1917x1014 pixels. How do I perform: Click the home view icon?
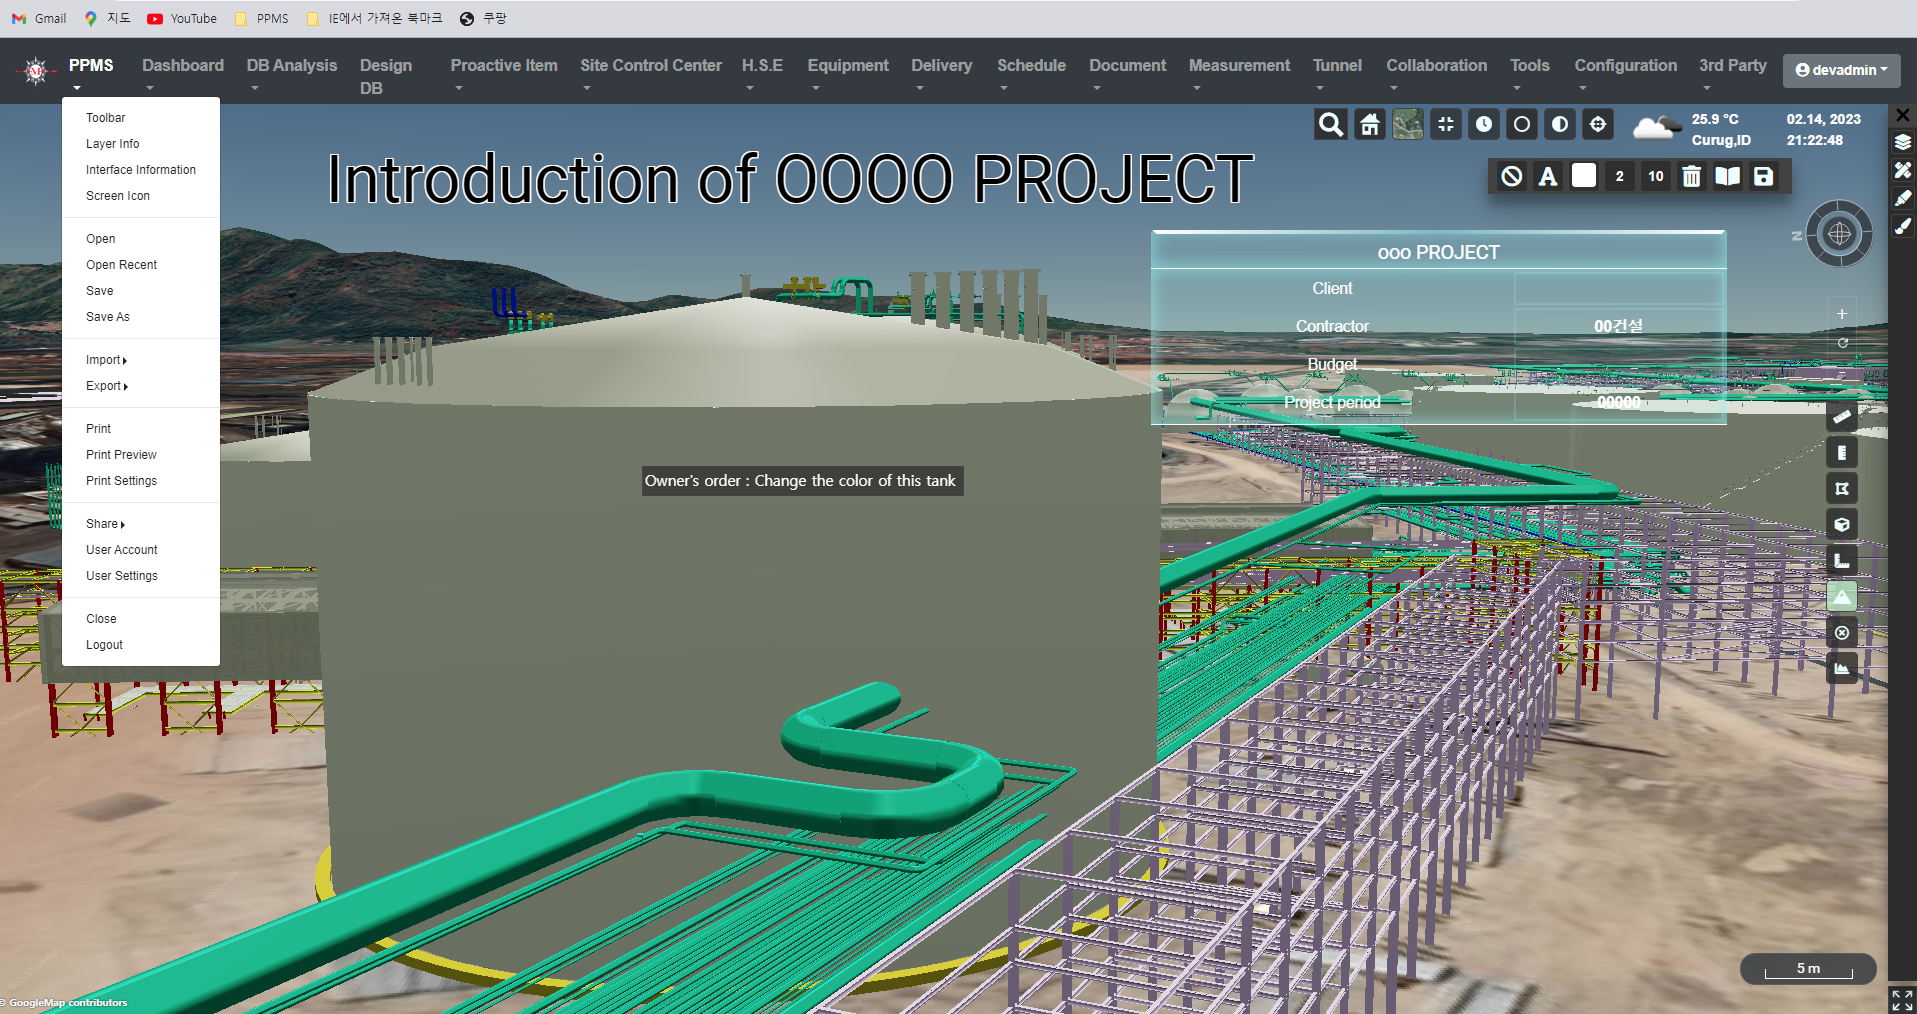[1370, 125]
